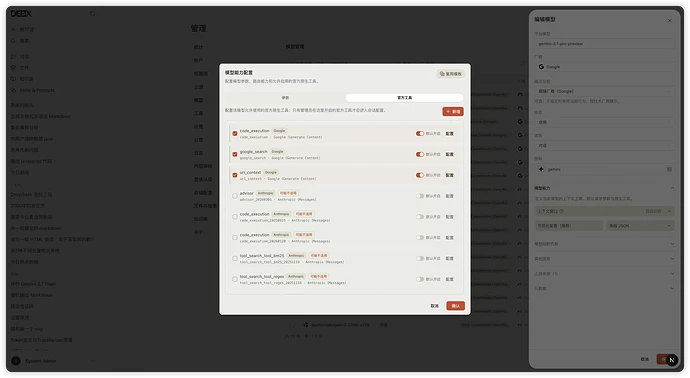The height and width of the screenshot is (378, 690).
Task: Enable the advisor default-on switch
Action: pos(420,196)
